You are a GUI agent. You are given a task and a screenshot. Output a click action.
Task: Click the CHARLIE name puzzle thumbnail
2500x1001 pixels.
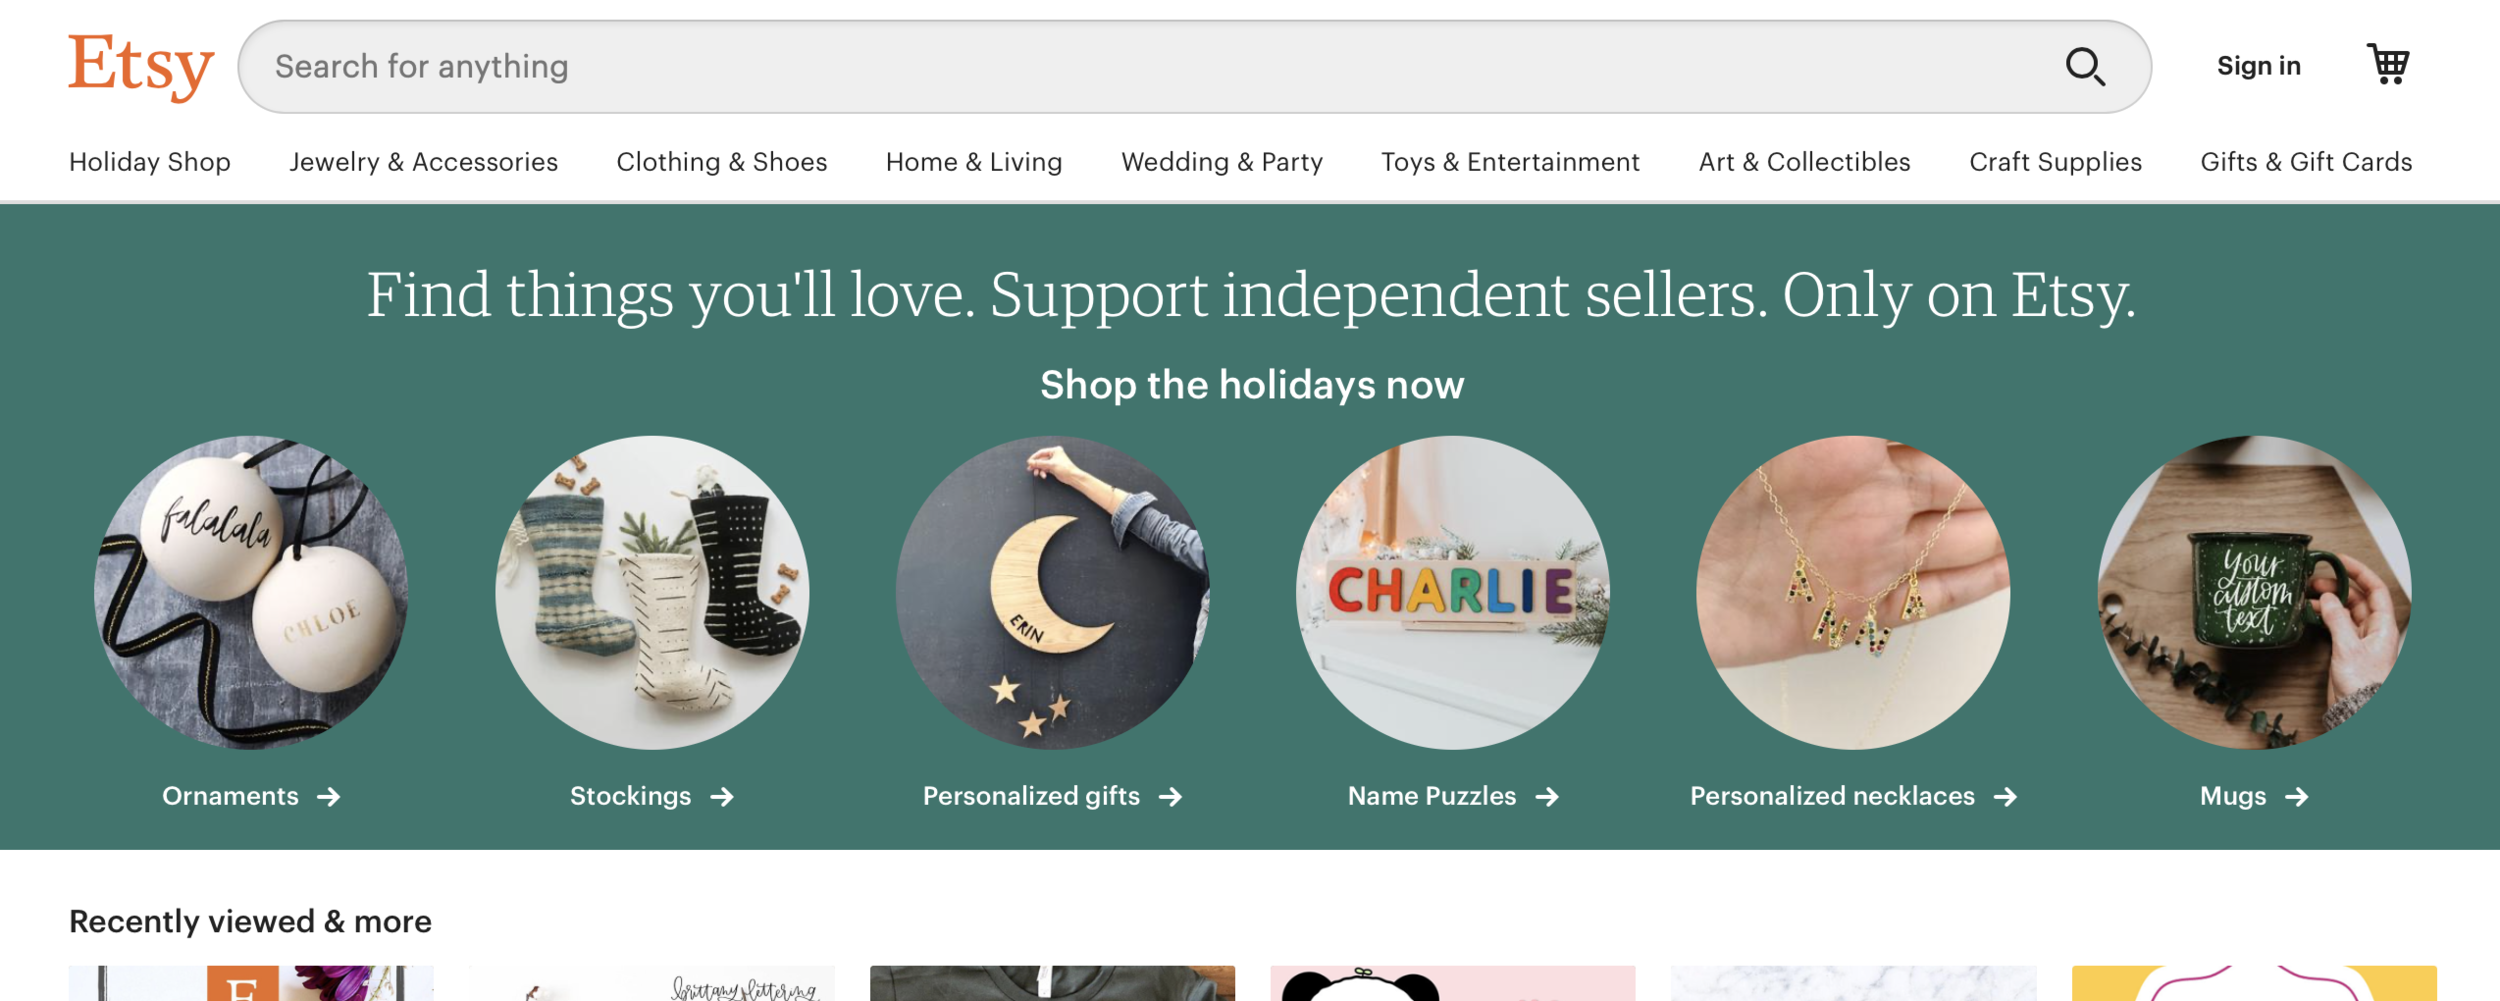click(1456, 590)
